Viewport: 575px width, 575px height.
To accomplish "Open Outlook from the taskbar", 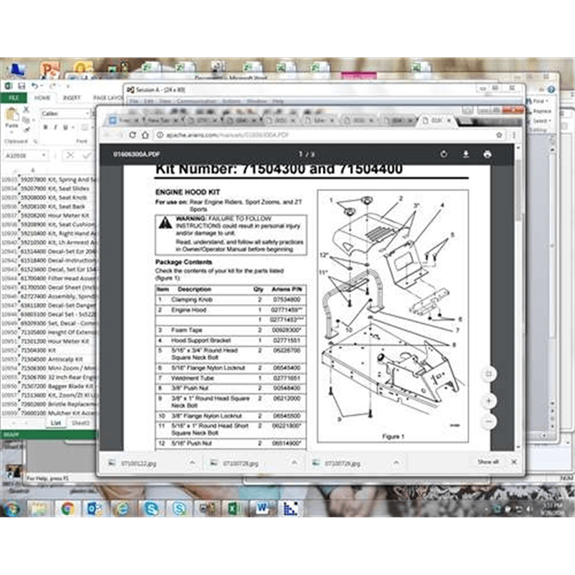I will (94, 509).
